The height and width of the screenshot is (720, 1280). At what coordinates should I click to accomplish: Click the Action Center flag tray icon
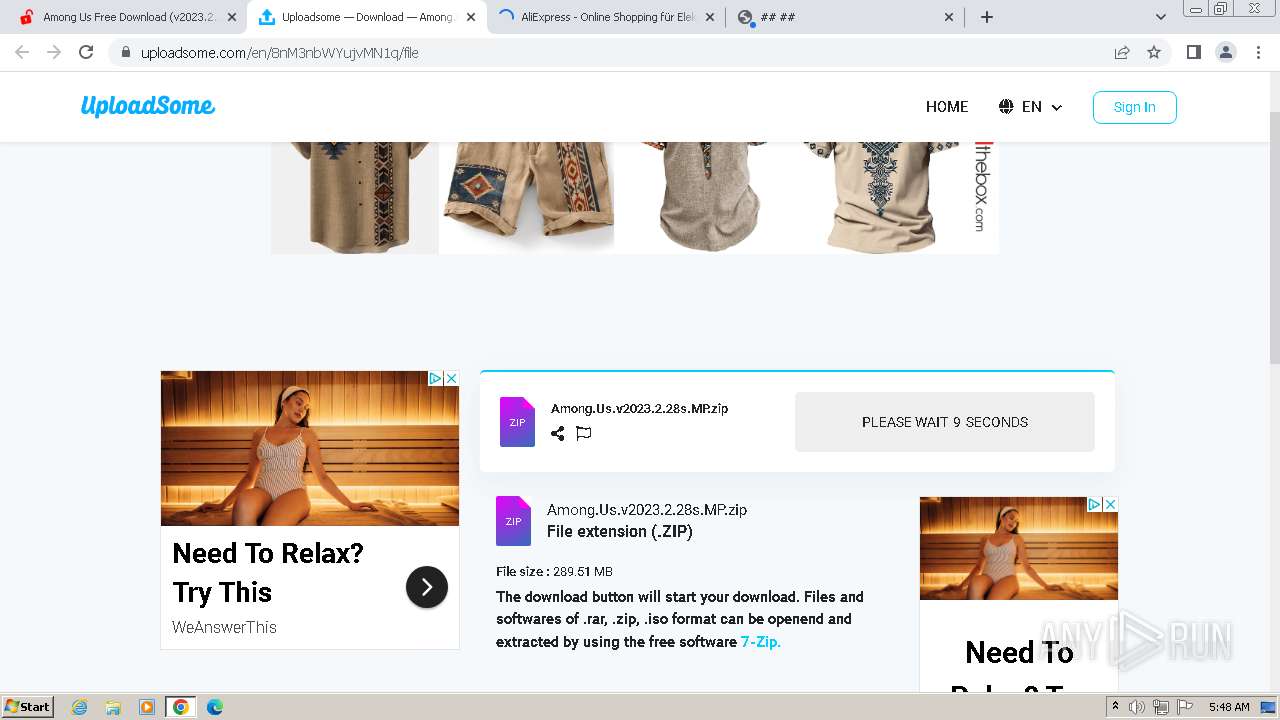[1184, 707]
